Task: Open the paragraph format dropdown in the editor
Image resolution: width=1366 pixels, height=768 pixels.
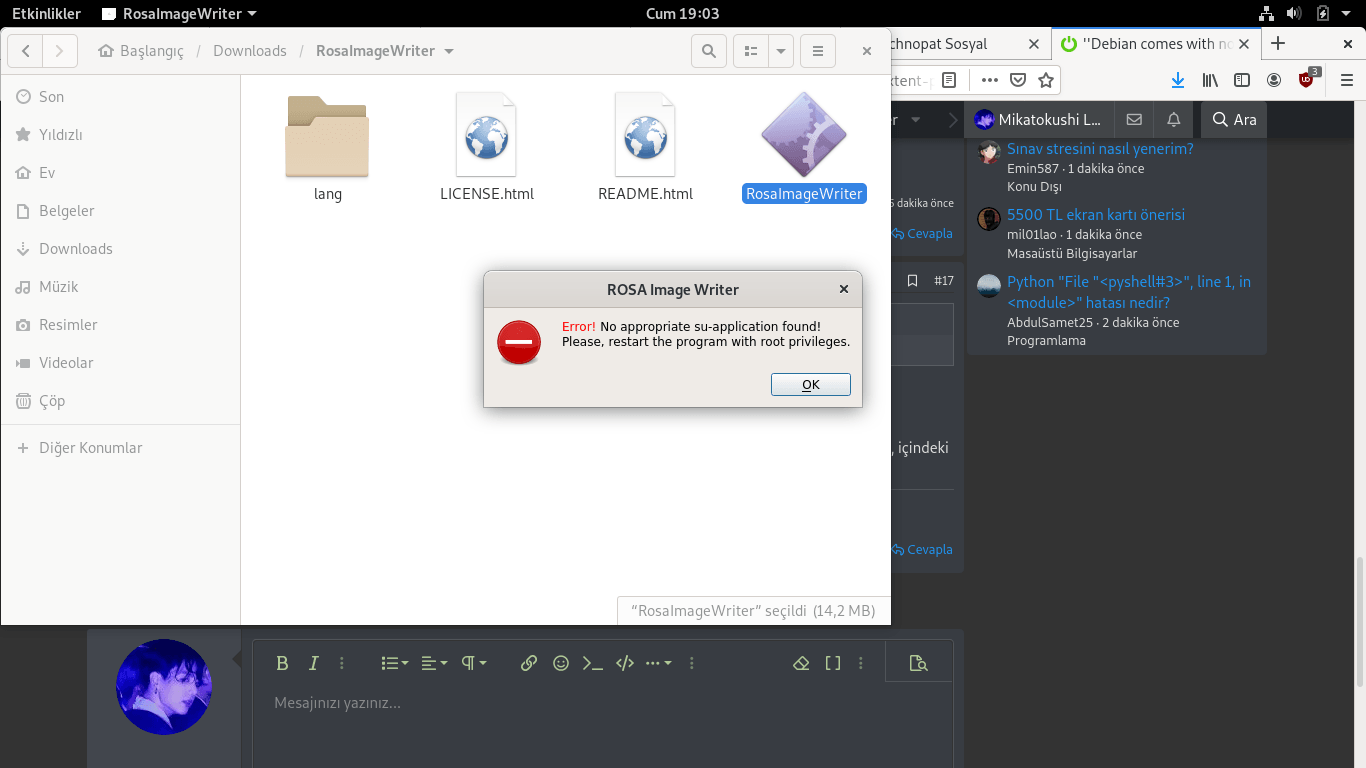Action: (x=473, y=663)
